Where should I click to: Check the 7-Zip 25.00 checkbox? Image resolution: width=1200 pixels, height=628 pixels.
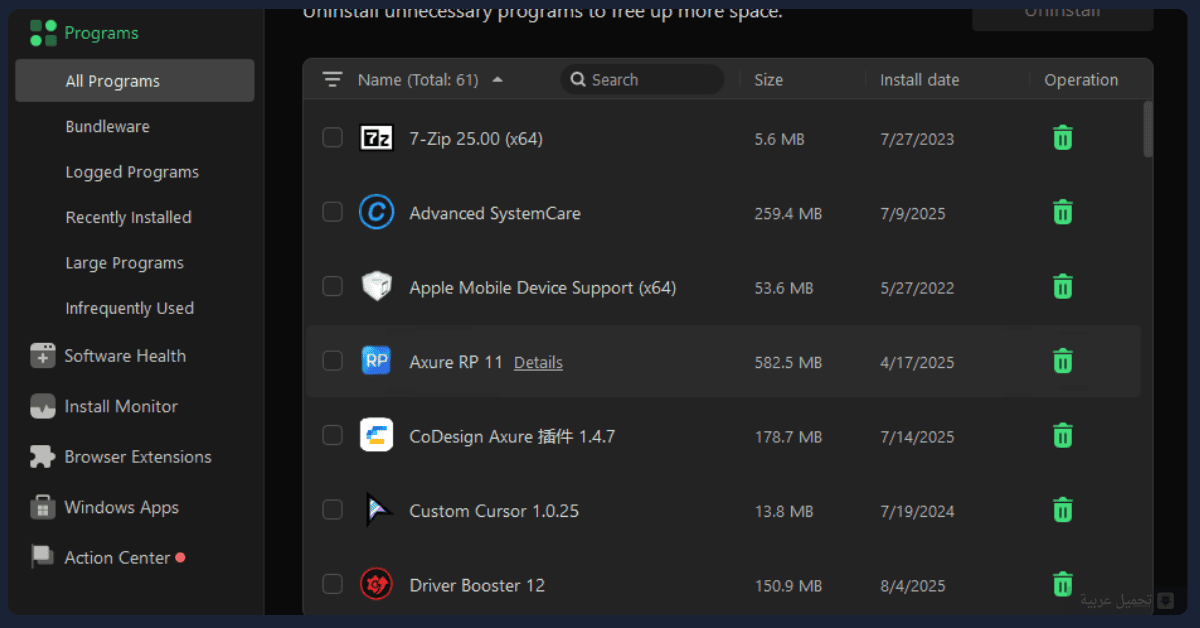coord(332,138)
